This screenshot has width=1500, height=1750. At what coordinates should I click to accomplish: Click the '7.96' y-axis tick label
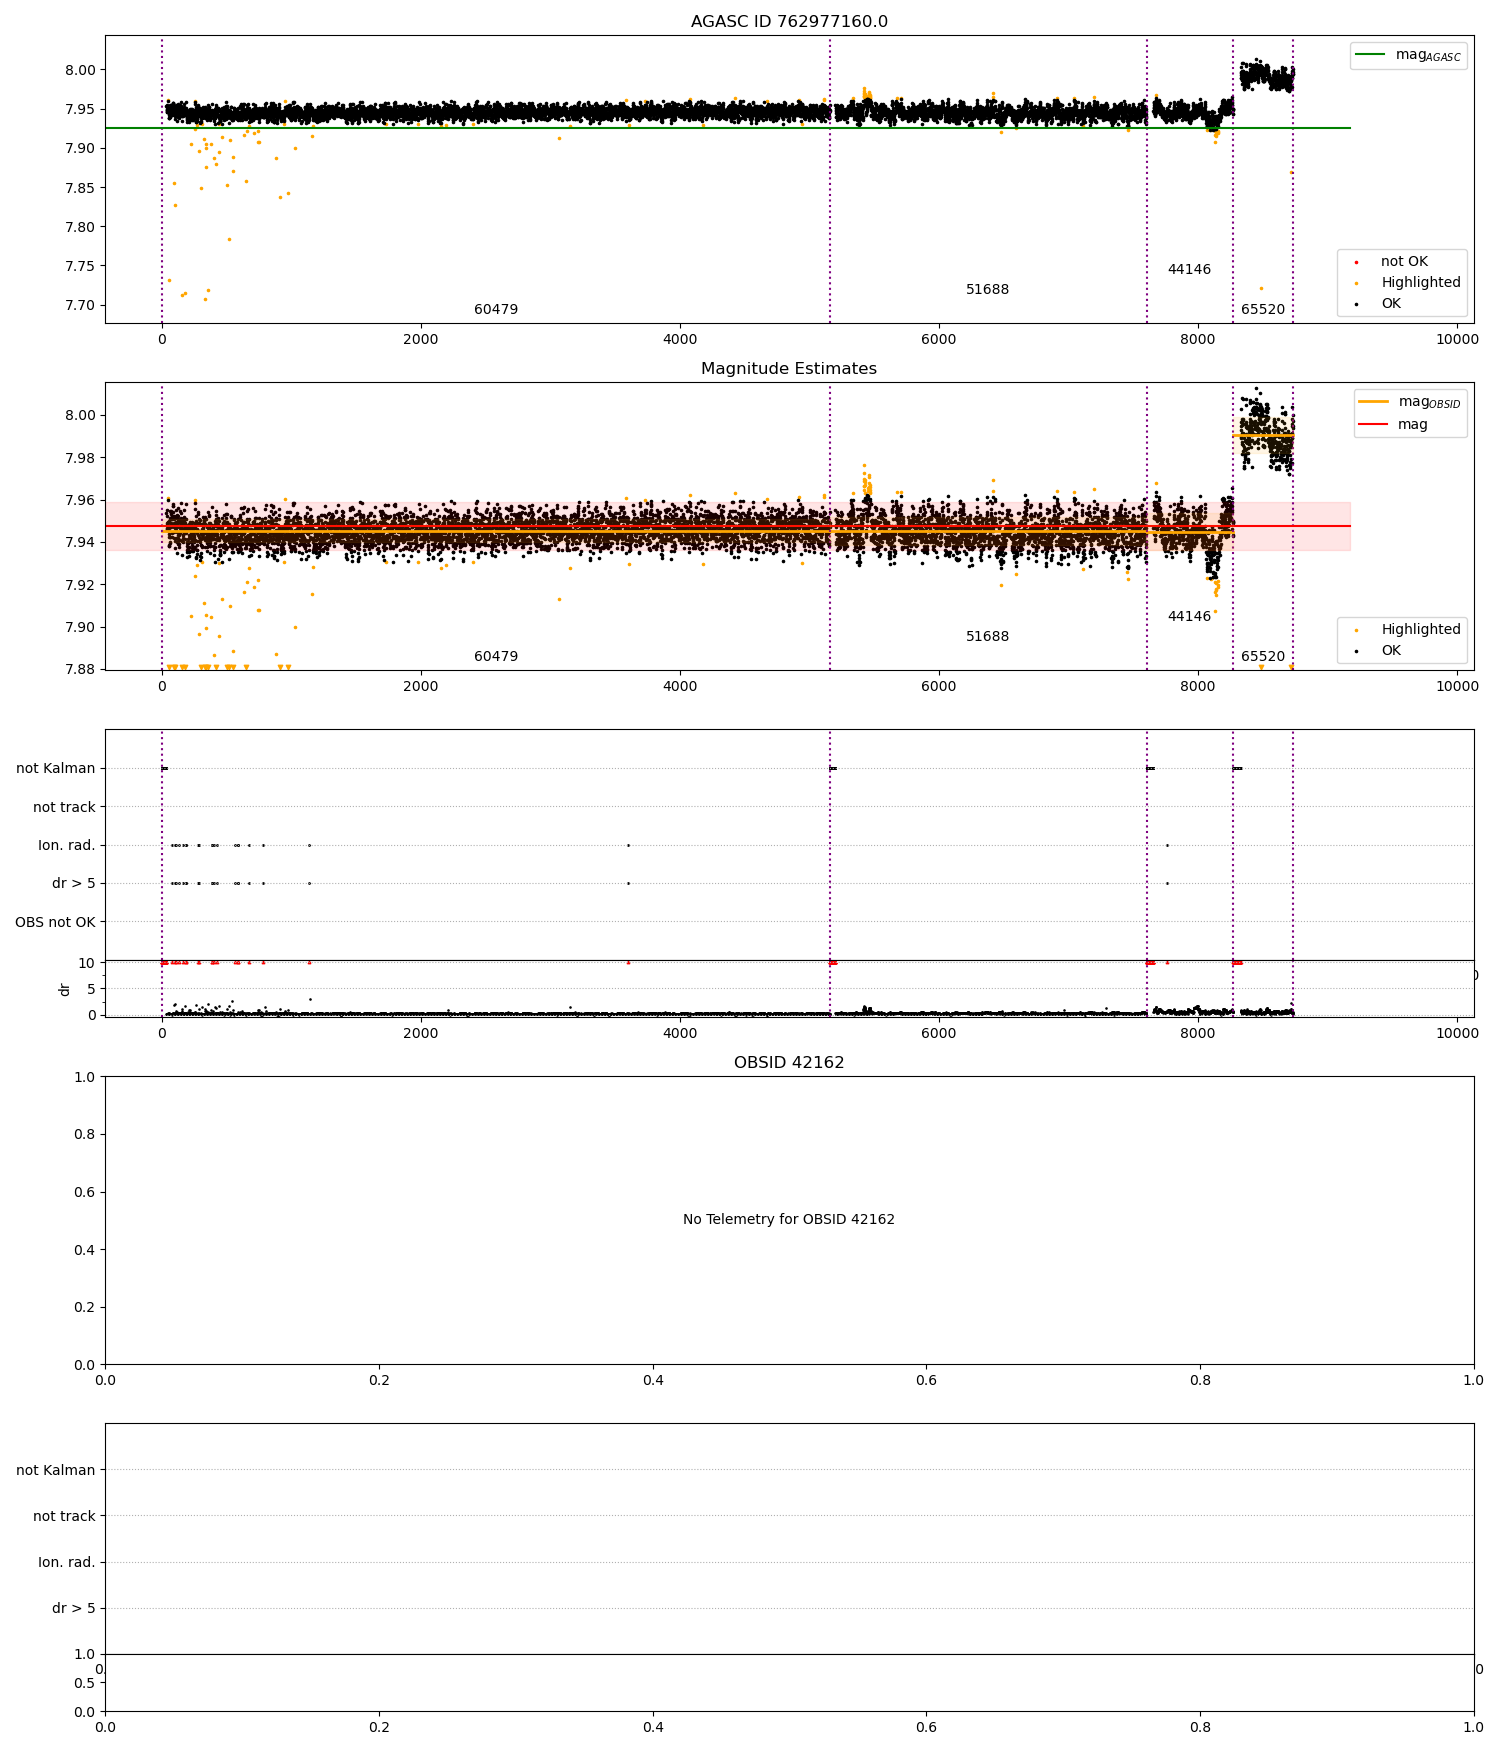tap(81, 501)
